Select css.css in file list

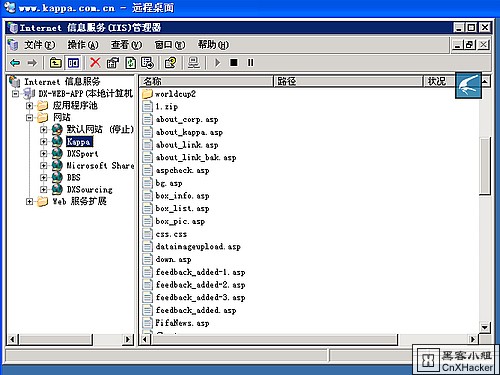171,234
